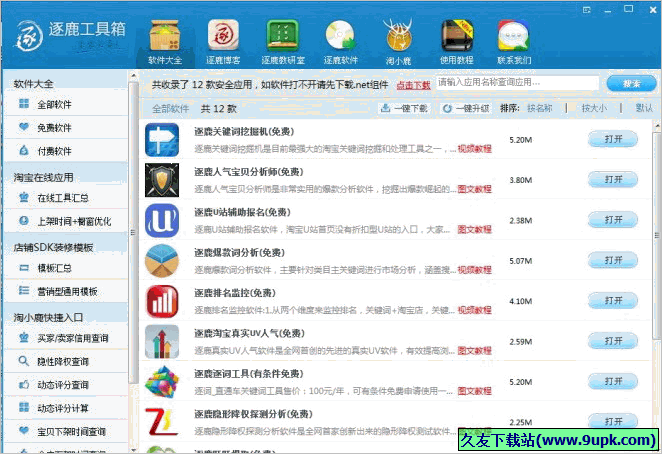The height and width of the screenshot is (454, 662).
Task: Click 逐鹿排名监控(免费) title
Action: click(235, 293)
